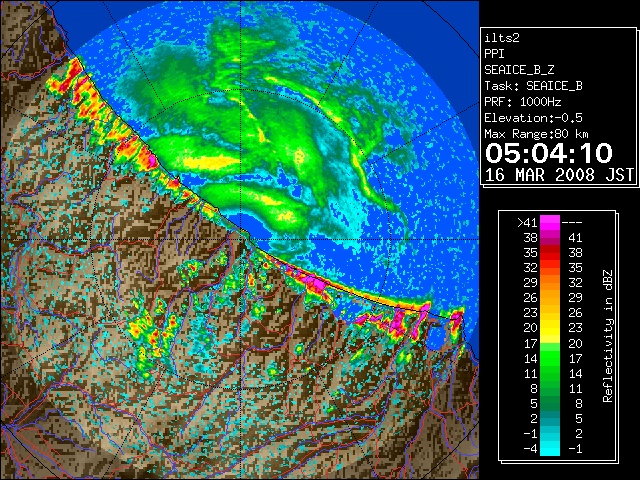The width and height of the screenshot is (640, 480).
Task: Click the '17' legend value in left column
Action: 531,343
